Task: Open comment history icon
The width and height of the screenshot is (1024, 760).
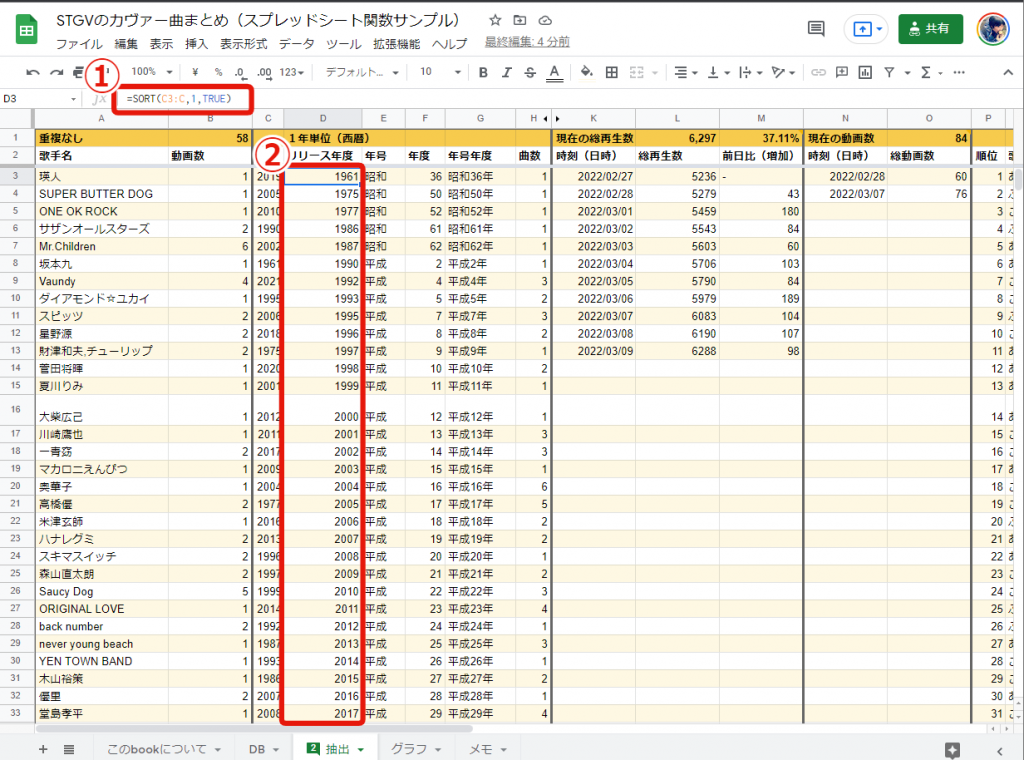Action: 816,29
